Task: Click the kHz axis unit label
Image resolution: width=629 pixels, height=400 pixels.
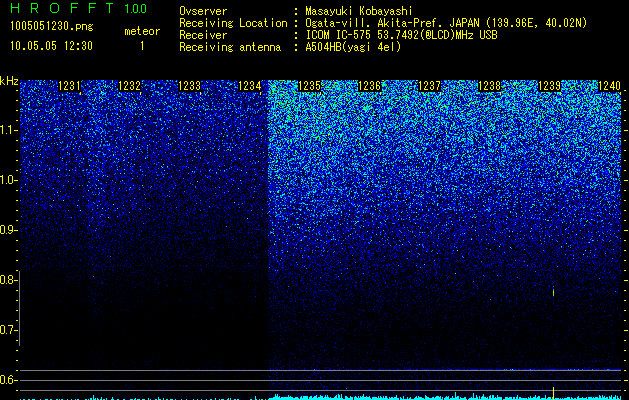Action: 9,81
